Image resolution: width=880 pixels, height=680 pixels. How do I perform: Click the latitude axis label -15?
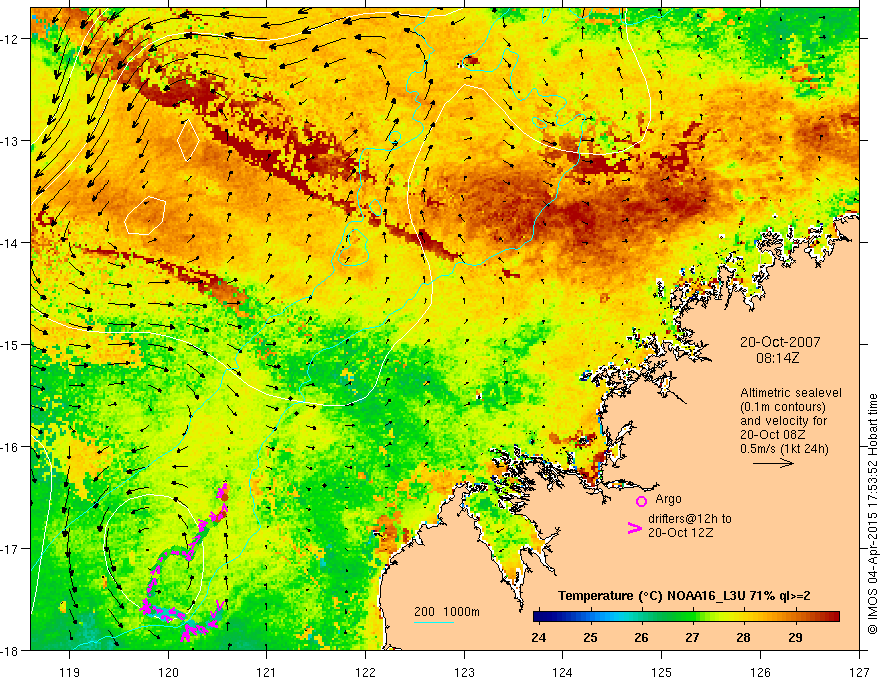coord(11,344)
